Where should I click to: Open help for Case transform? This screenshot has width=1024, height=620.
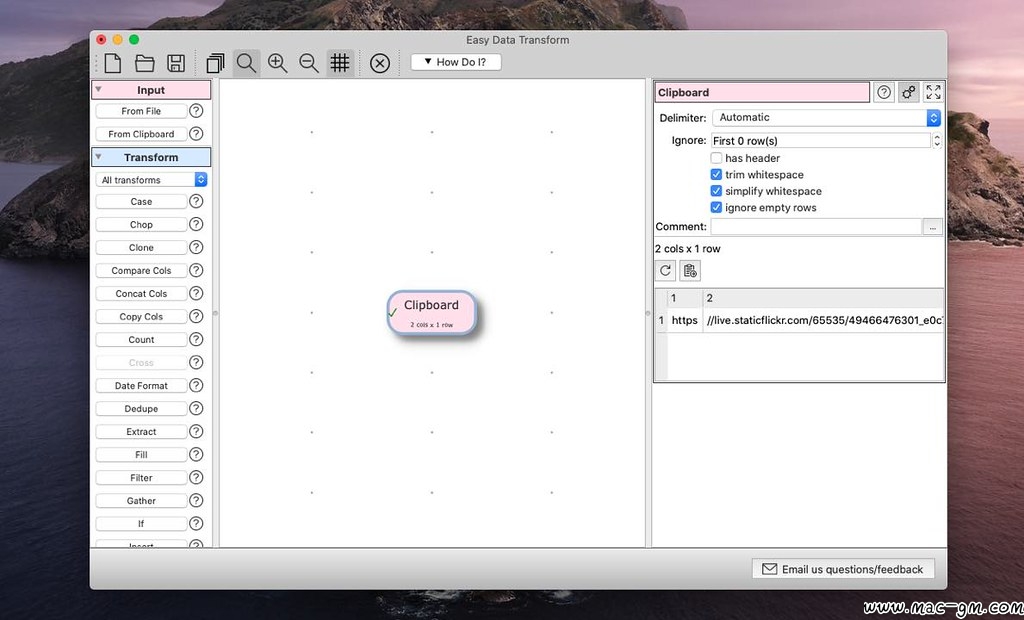[x=196, y=201]
